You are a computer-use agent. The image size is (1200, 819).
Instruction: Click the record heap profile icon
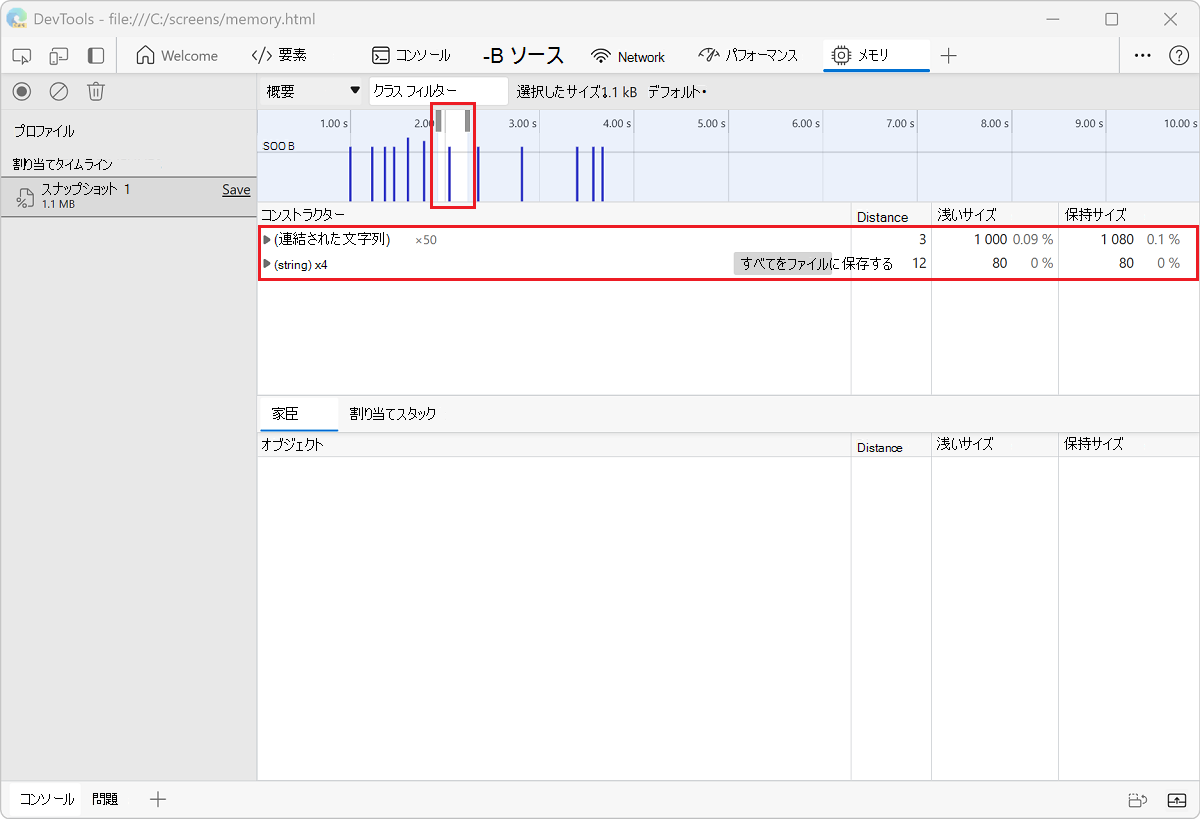(21, 91)
